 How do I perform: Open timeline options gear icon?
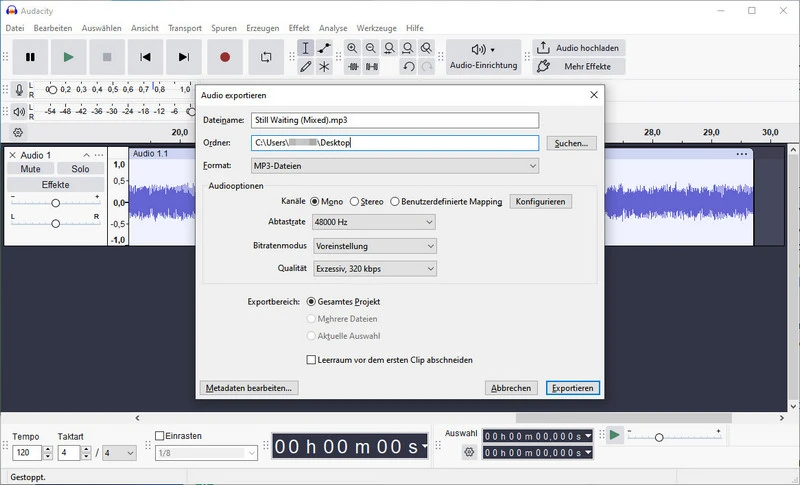coord(18,133)
